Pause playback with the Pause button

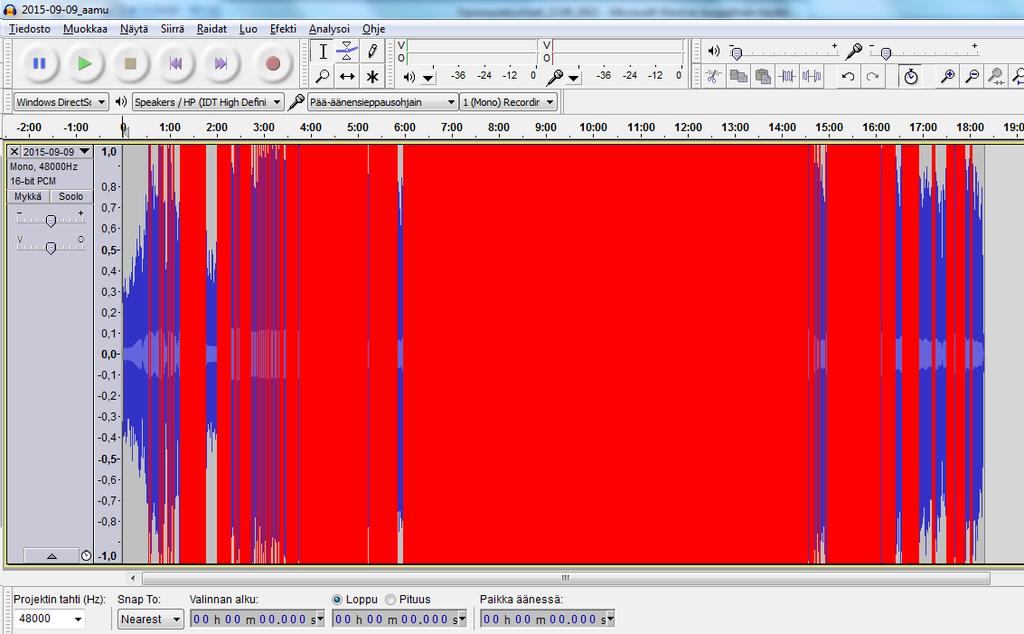(39, 63)
